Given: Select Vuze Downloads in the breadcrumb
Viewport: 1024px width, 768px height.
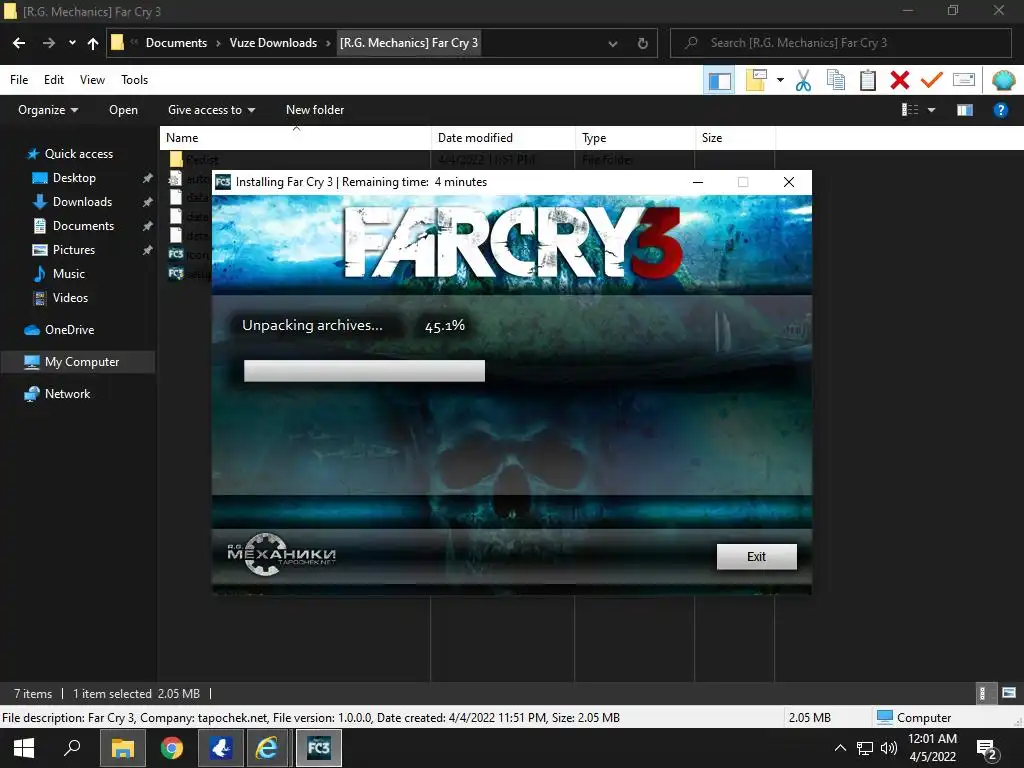Looking at the screenshot, I should click(x=273, y=43).
